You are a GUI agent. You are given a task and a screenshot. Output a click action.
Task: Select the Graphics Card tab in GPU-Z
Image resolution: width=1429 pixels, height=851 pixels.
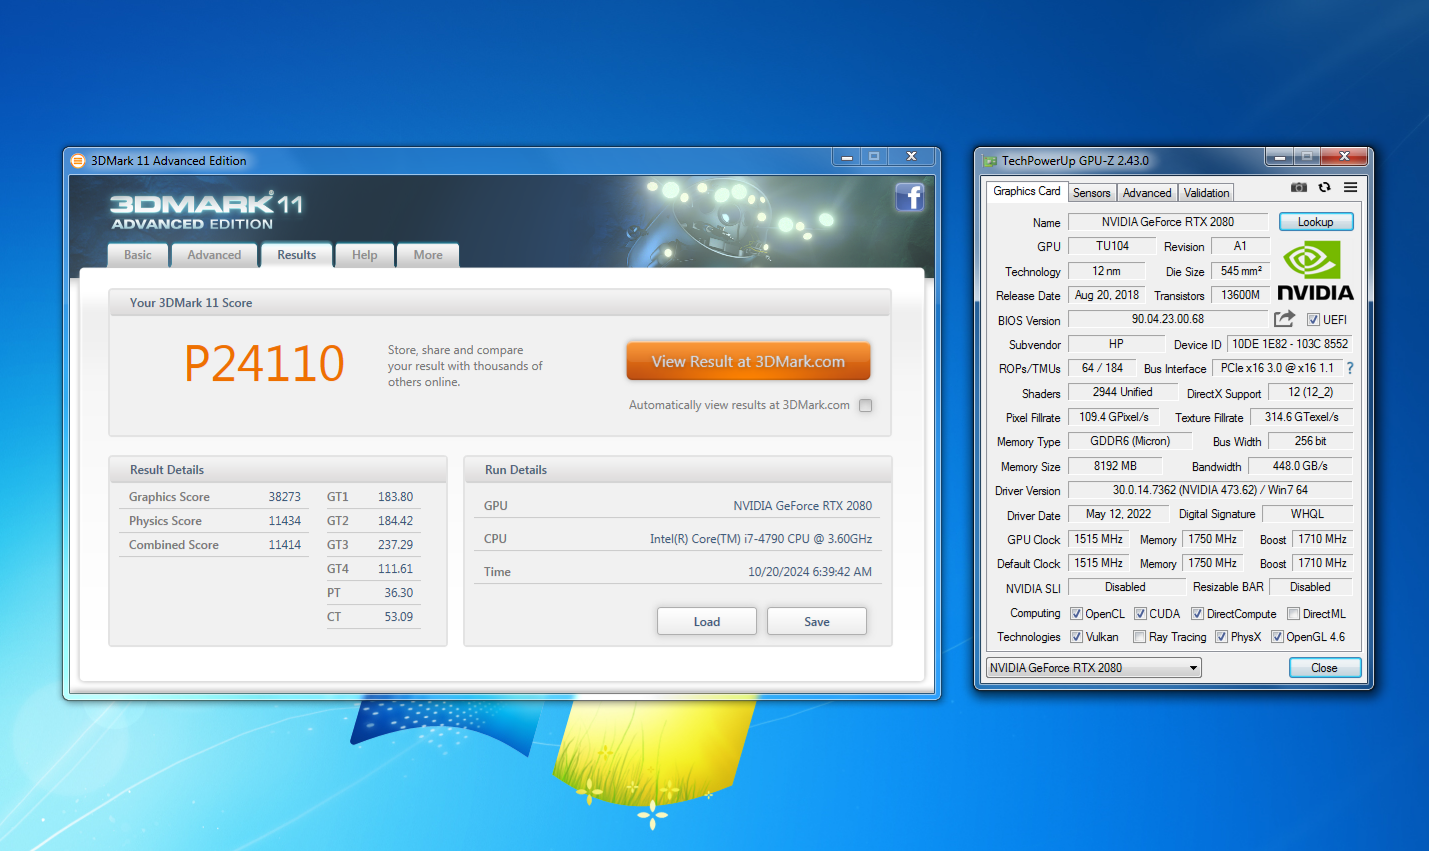coord(1027,191)
